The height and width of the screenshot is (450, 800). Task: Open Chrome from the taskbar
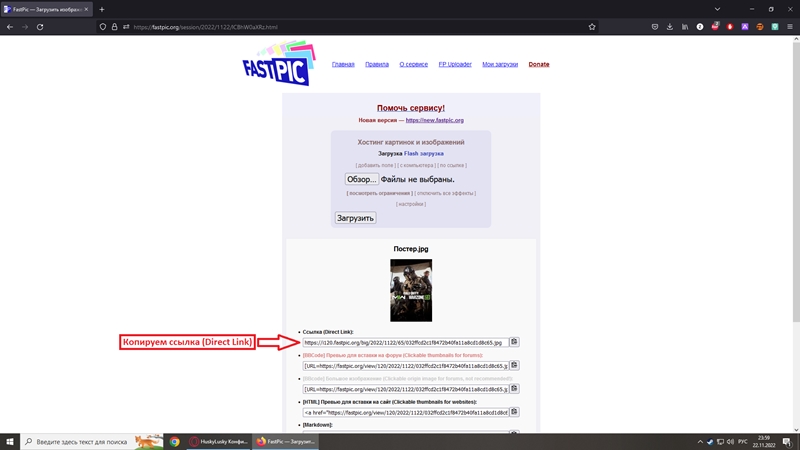point(174,441)
